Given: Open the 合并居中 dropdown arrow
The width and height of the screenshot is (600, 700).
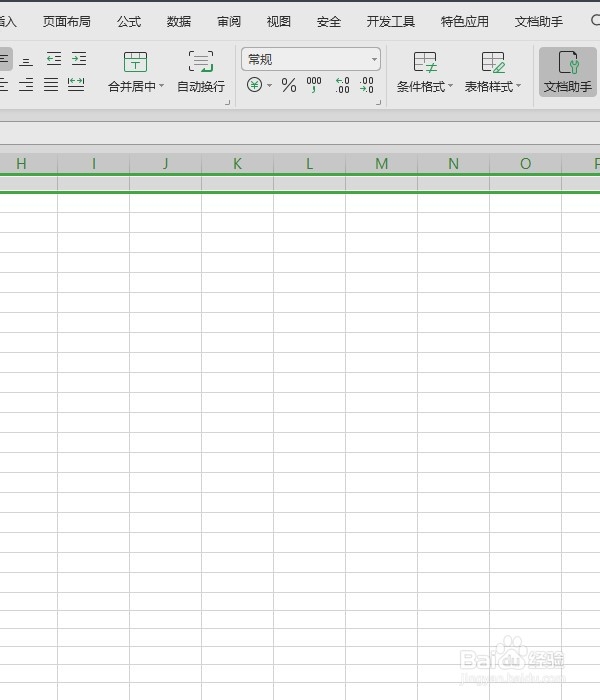Looking at the screenshot, I should 162,86.
